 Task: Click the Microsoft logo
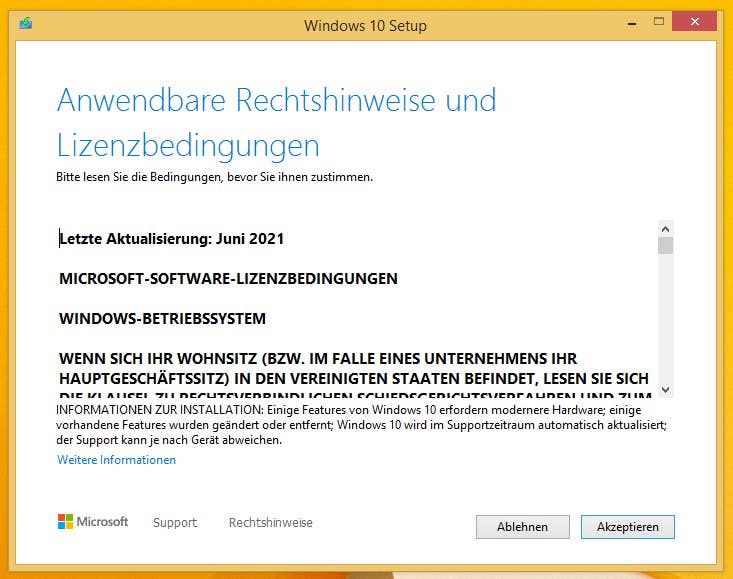click(x=93, y=522)
